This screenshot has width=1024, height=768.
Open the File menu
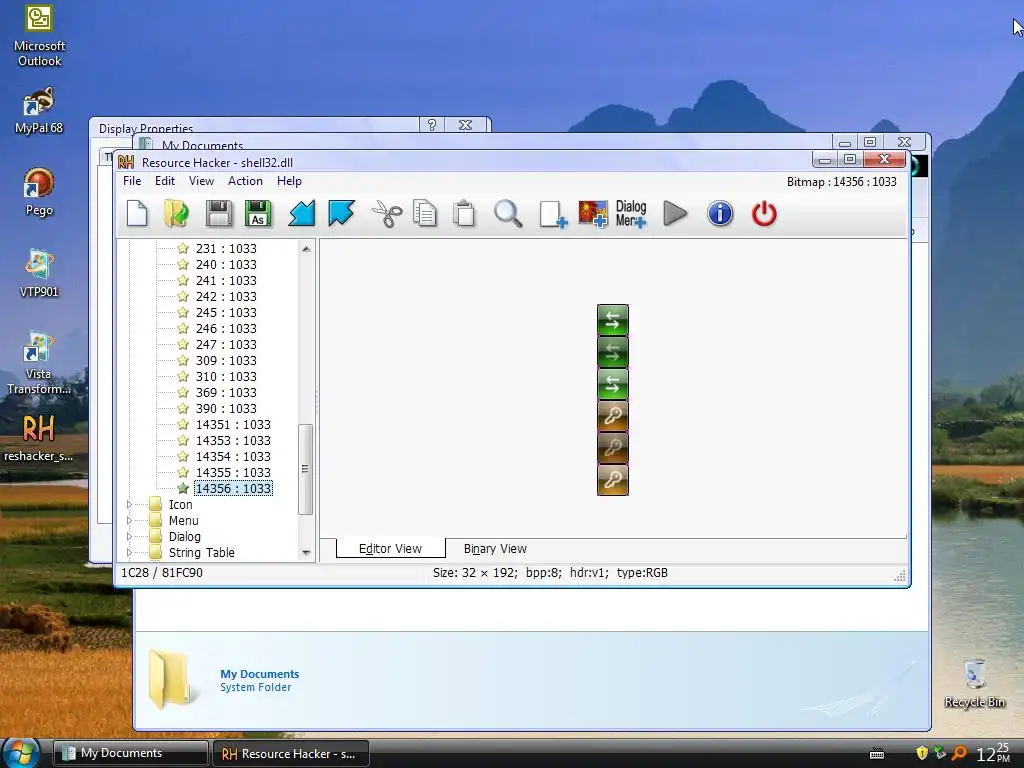coord(132,181)
